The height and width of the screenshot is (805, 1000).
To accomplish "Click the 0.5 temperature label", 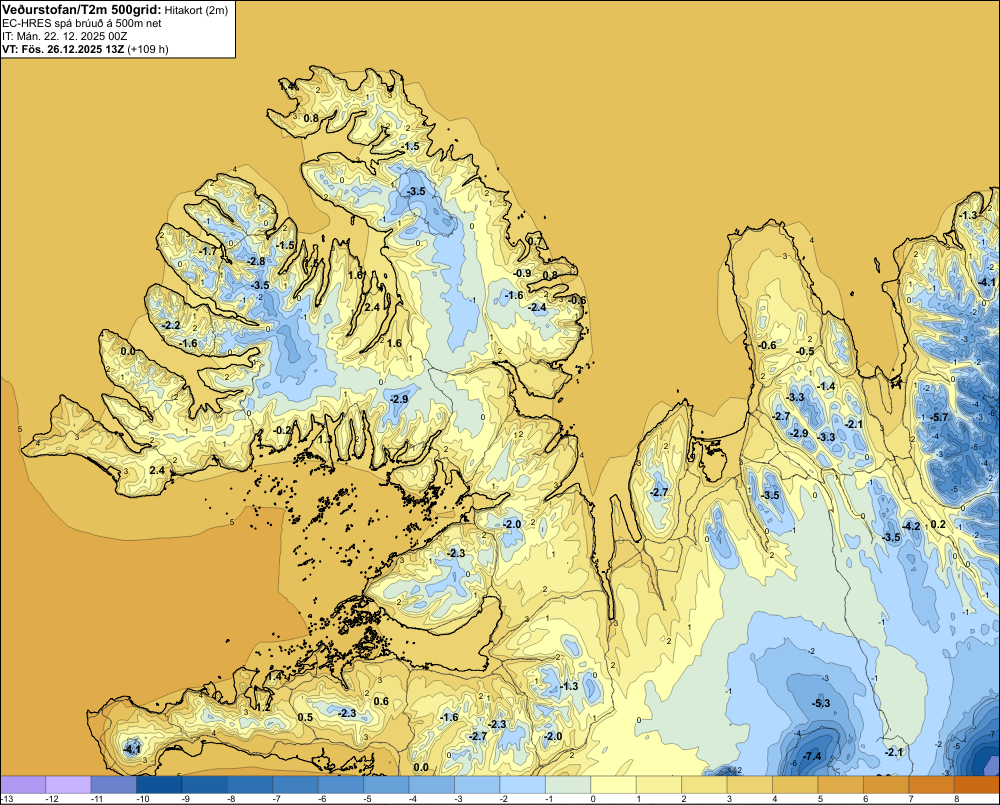I will pyautogui.click(x=305, y=717).
